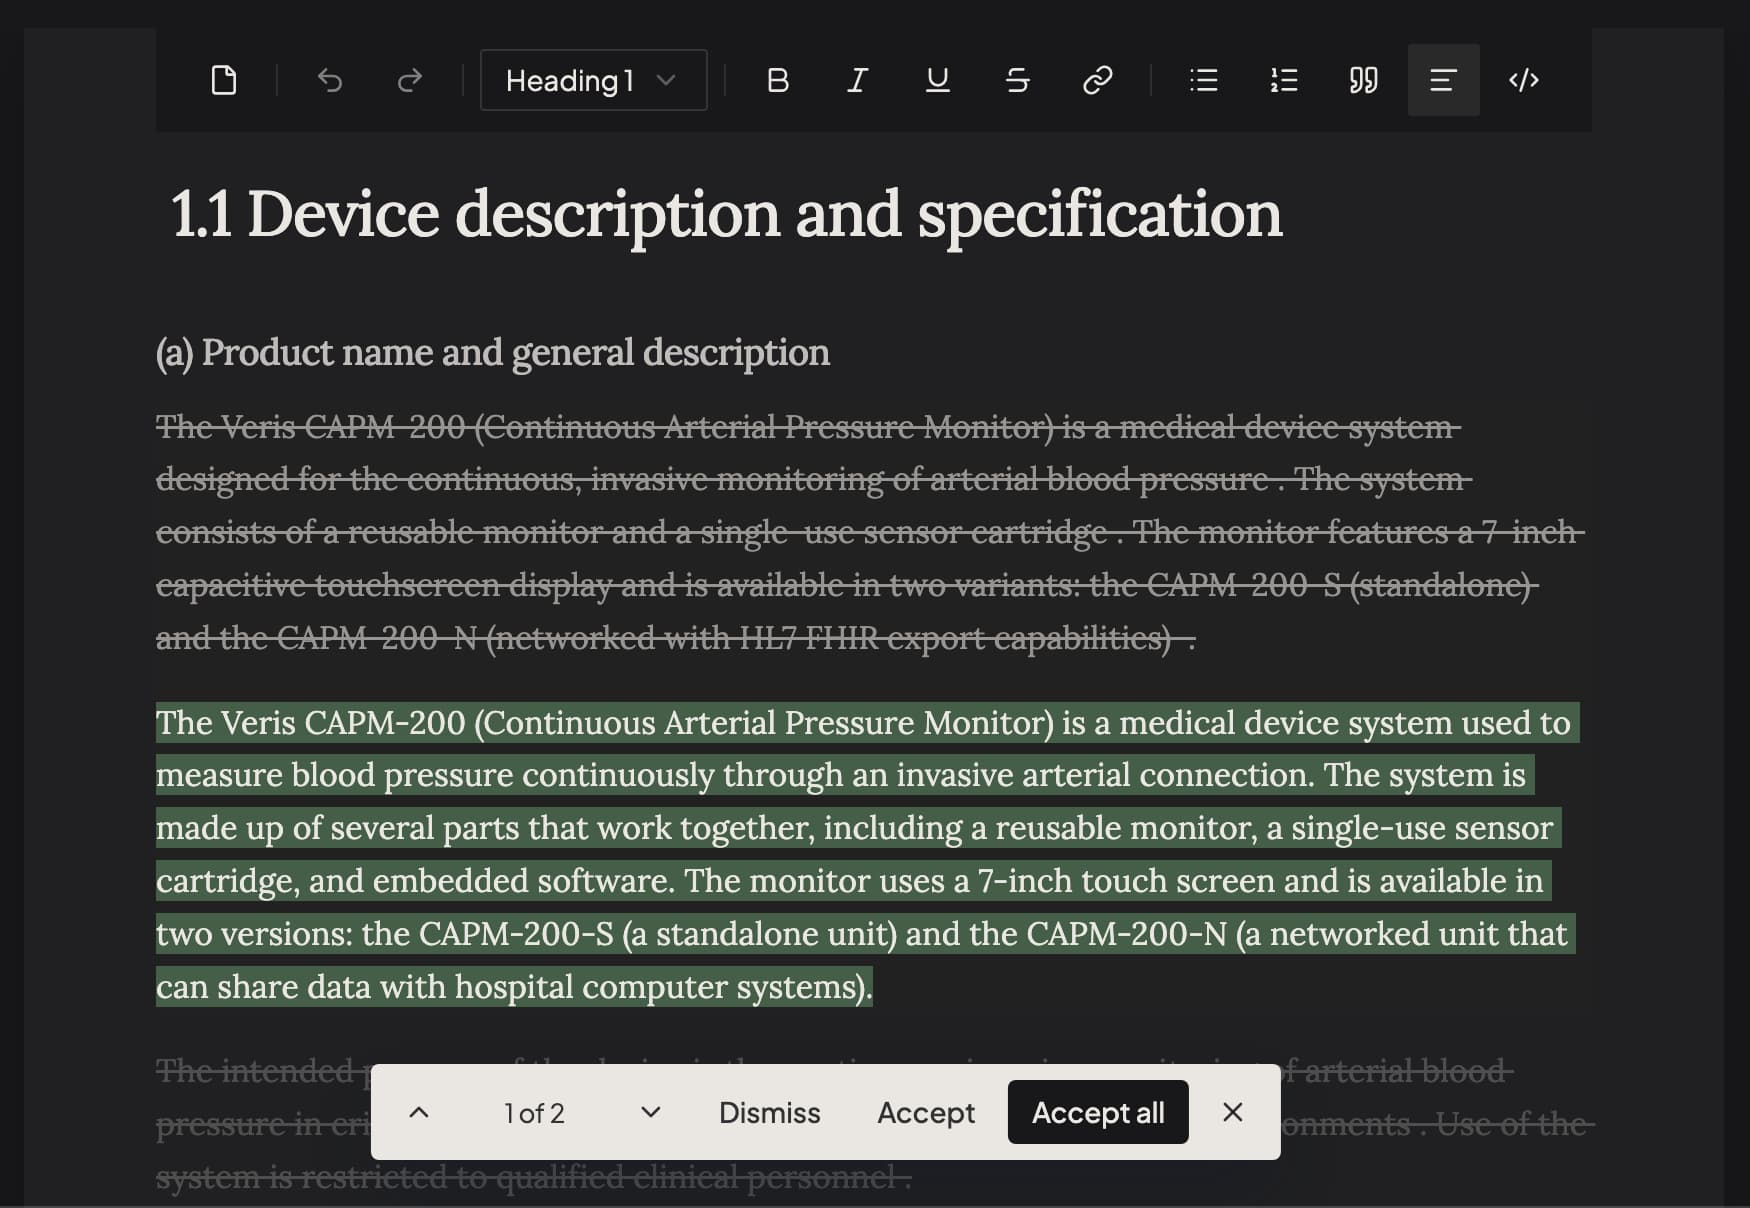The image size is (1750, 1208).
Task: Go to previous suggestion with up chevron
Action: coord(419,1112)
